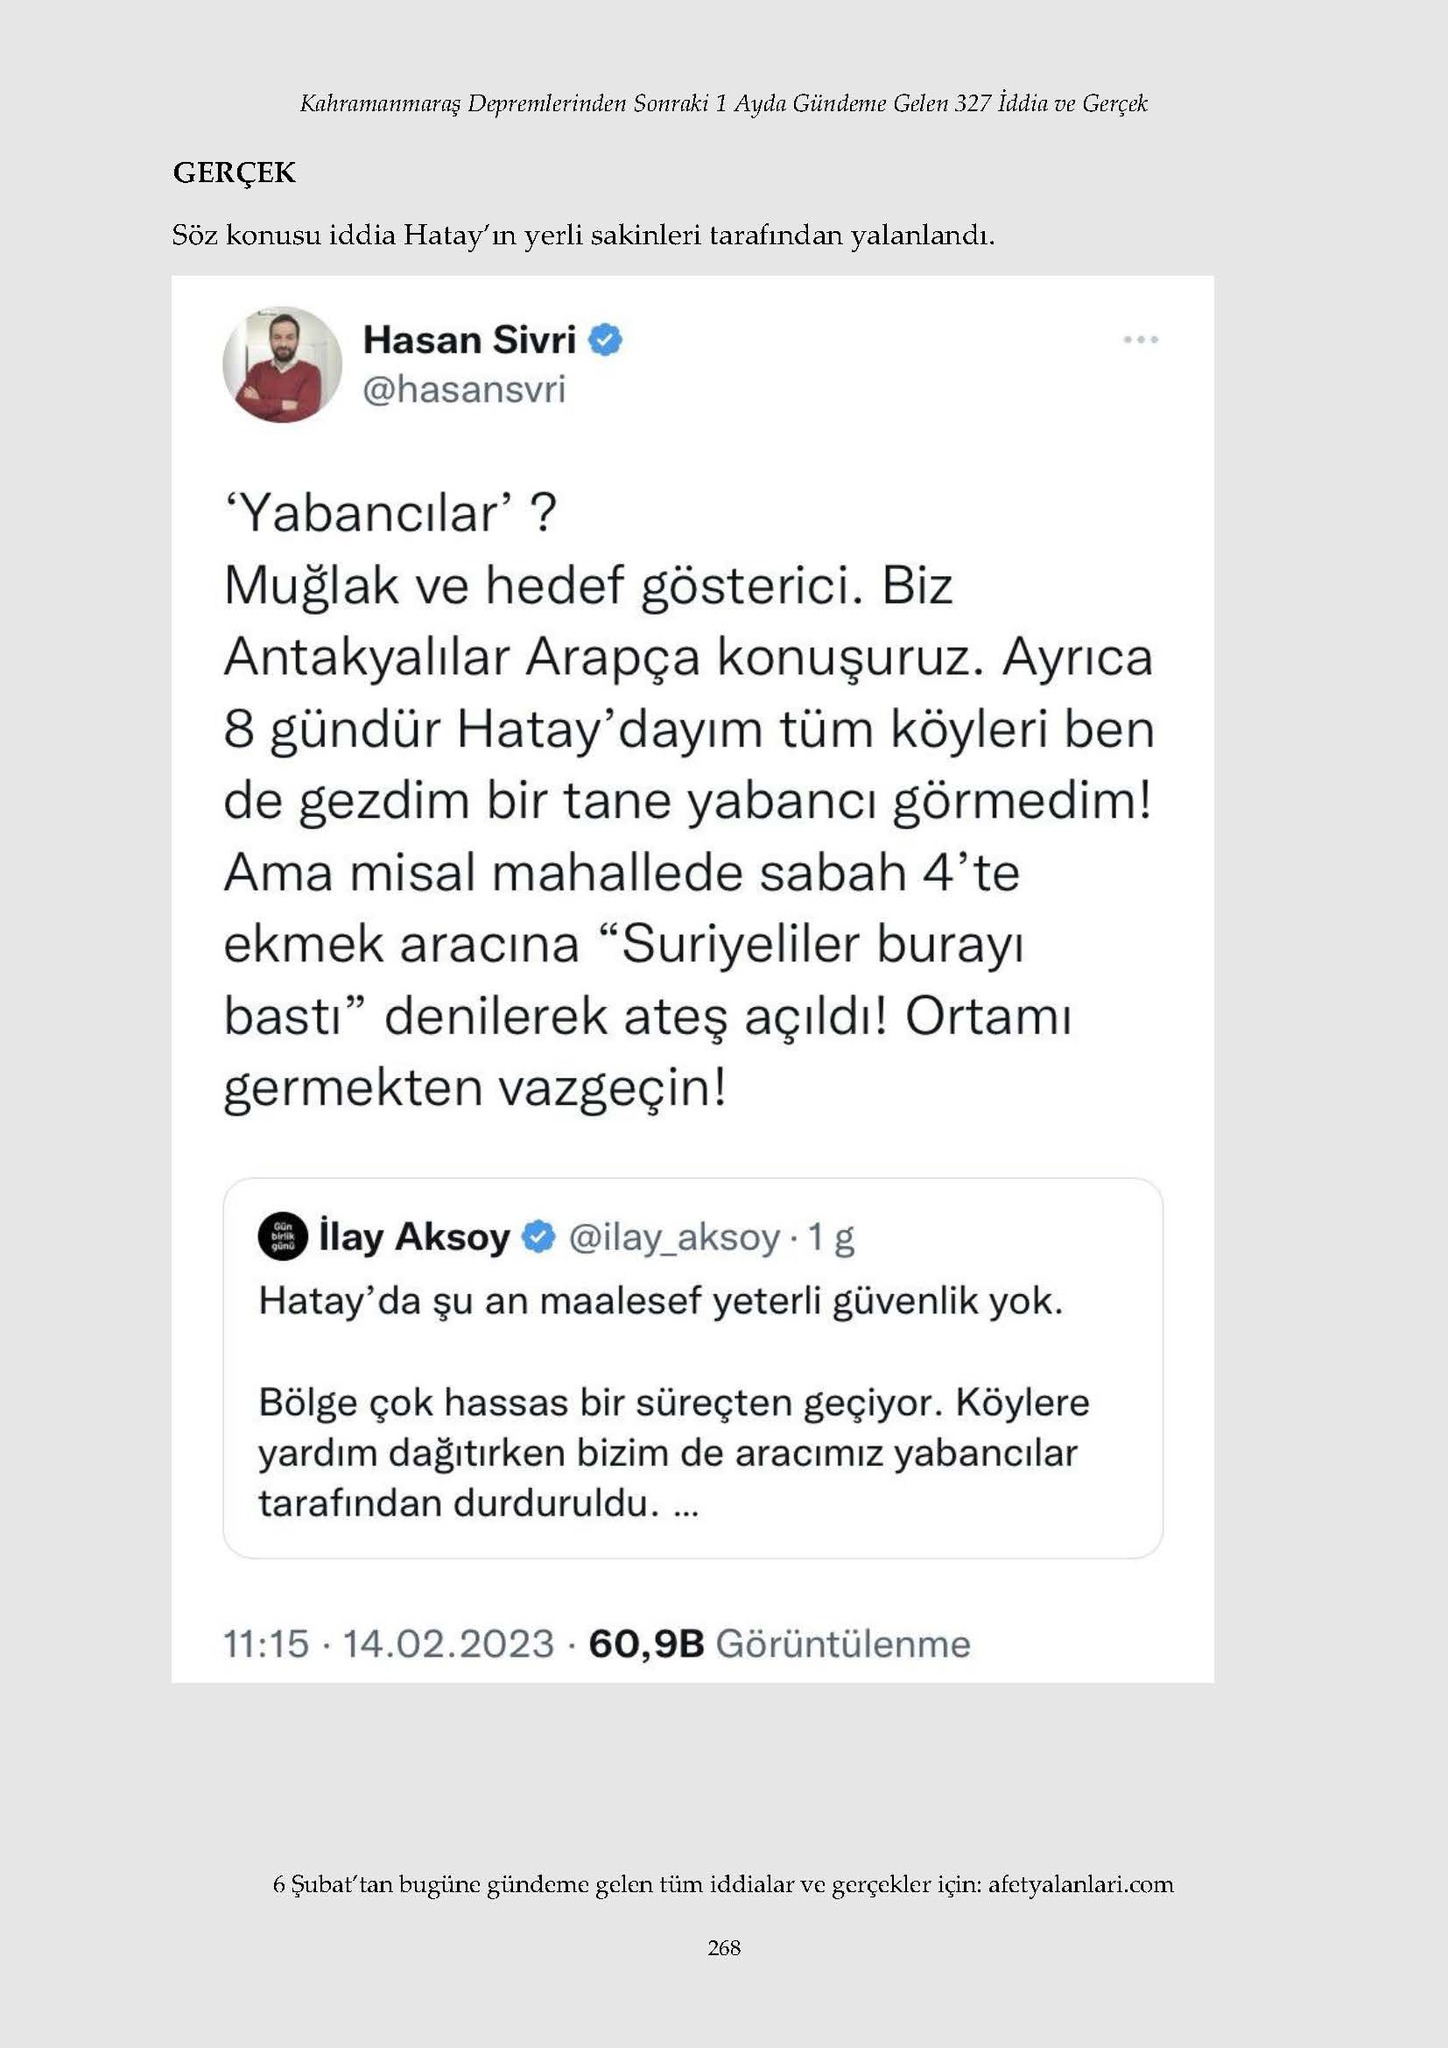Click the GERÇEK heading
This screenshot has width=1448, height=2048.
(234, 173)
